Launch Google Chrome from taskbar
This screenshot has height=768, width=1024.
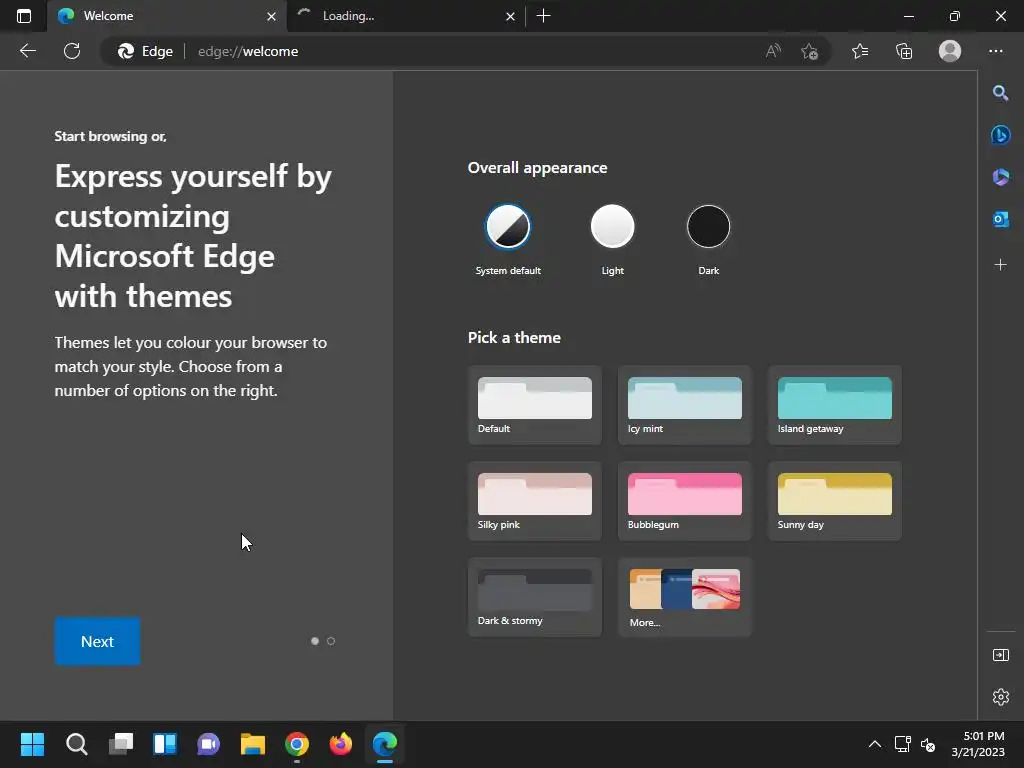[296, 744]
